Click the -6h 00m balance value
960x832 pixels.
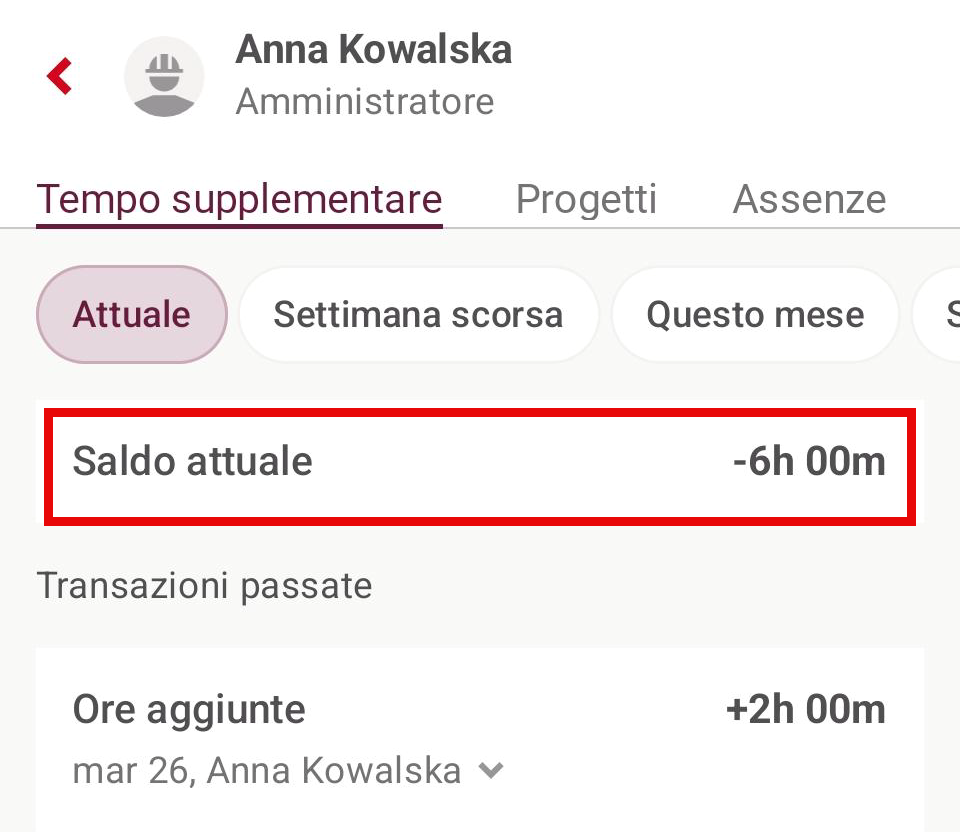tap(808, 462)
